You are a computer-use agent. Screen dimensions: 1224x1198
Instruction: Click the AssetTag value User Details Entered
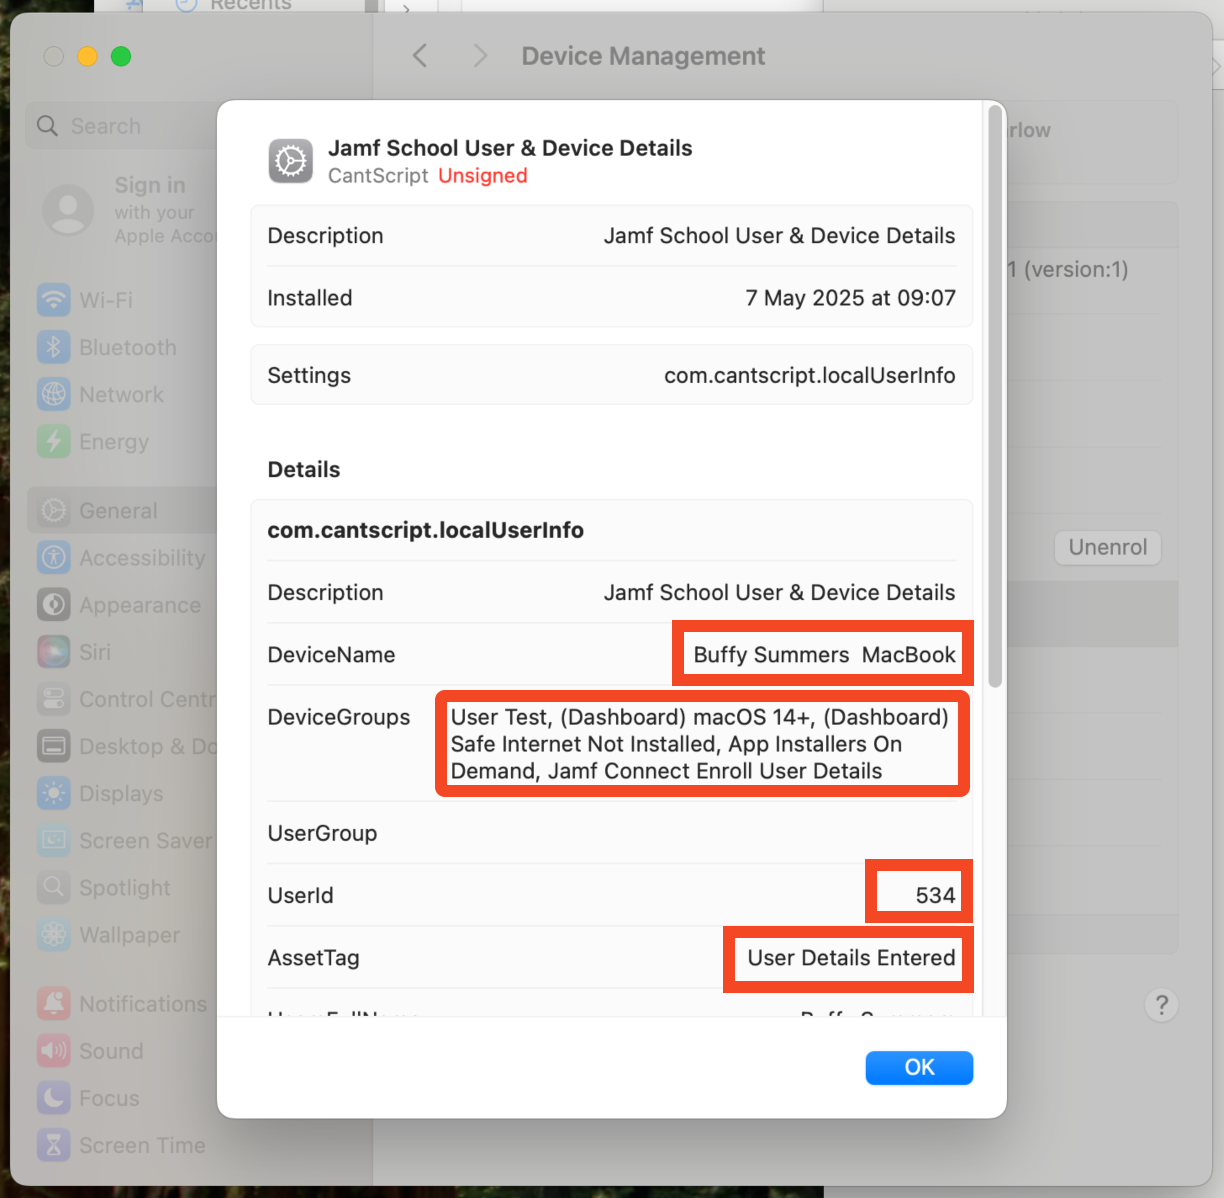851,958
